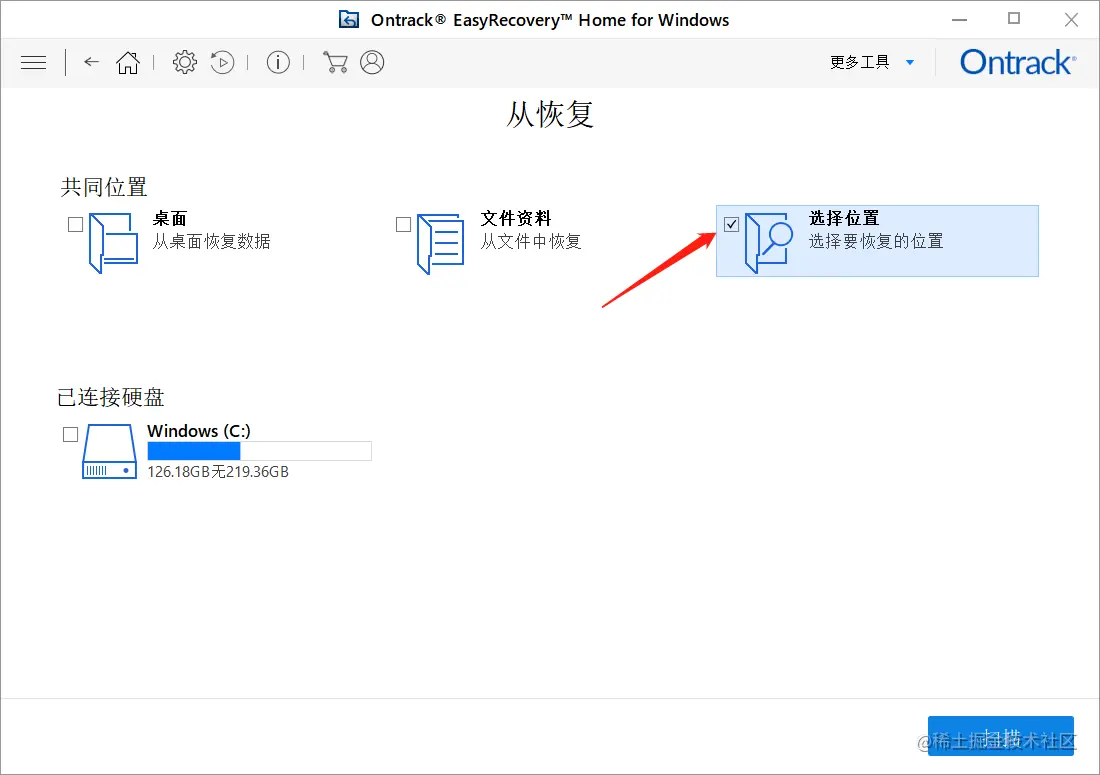Click the 126.18GB无219.36GB size text
The height and width of the screenshot is (775, 1100).
[218, 471]
